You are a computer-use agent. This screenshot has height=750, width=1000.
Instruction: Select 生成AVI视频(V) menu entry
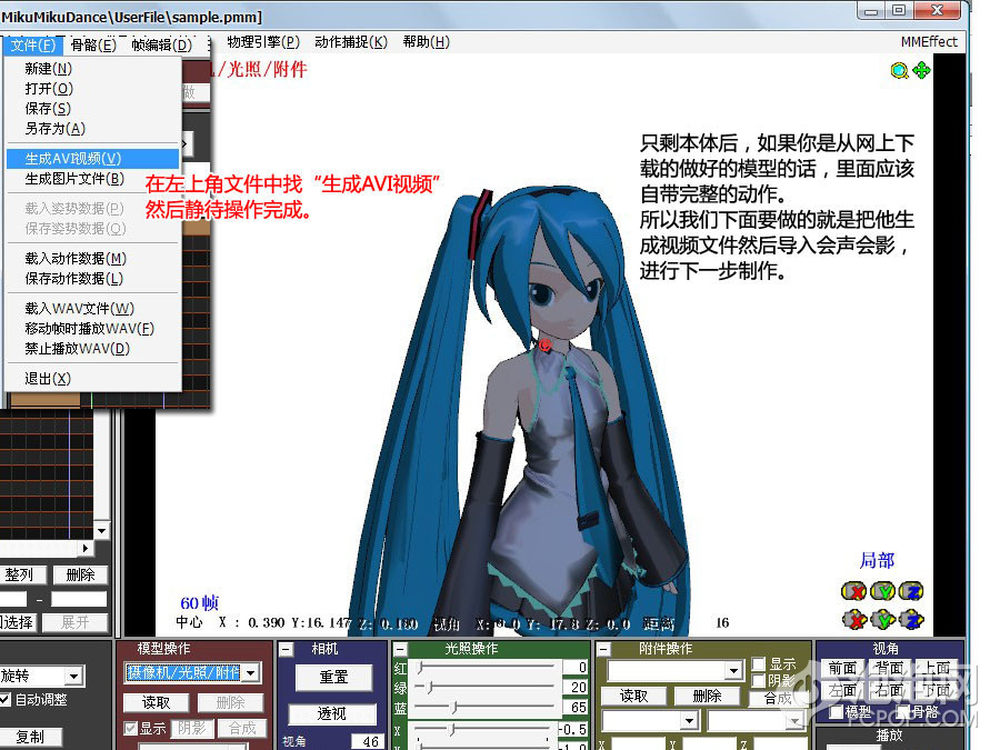92,158
